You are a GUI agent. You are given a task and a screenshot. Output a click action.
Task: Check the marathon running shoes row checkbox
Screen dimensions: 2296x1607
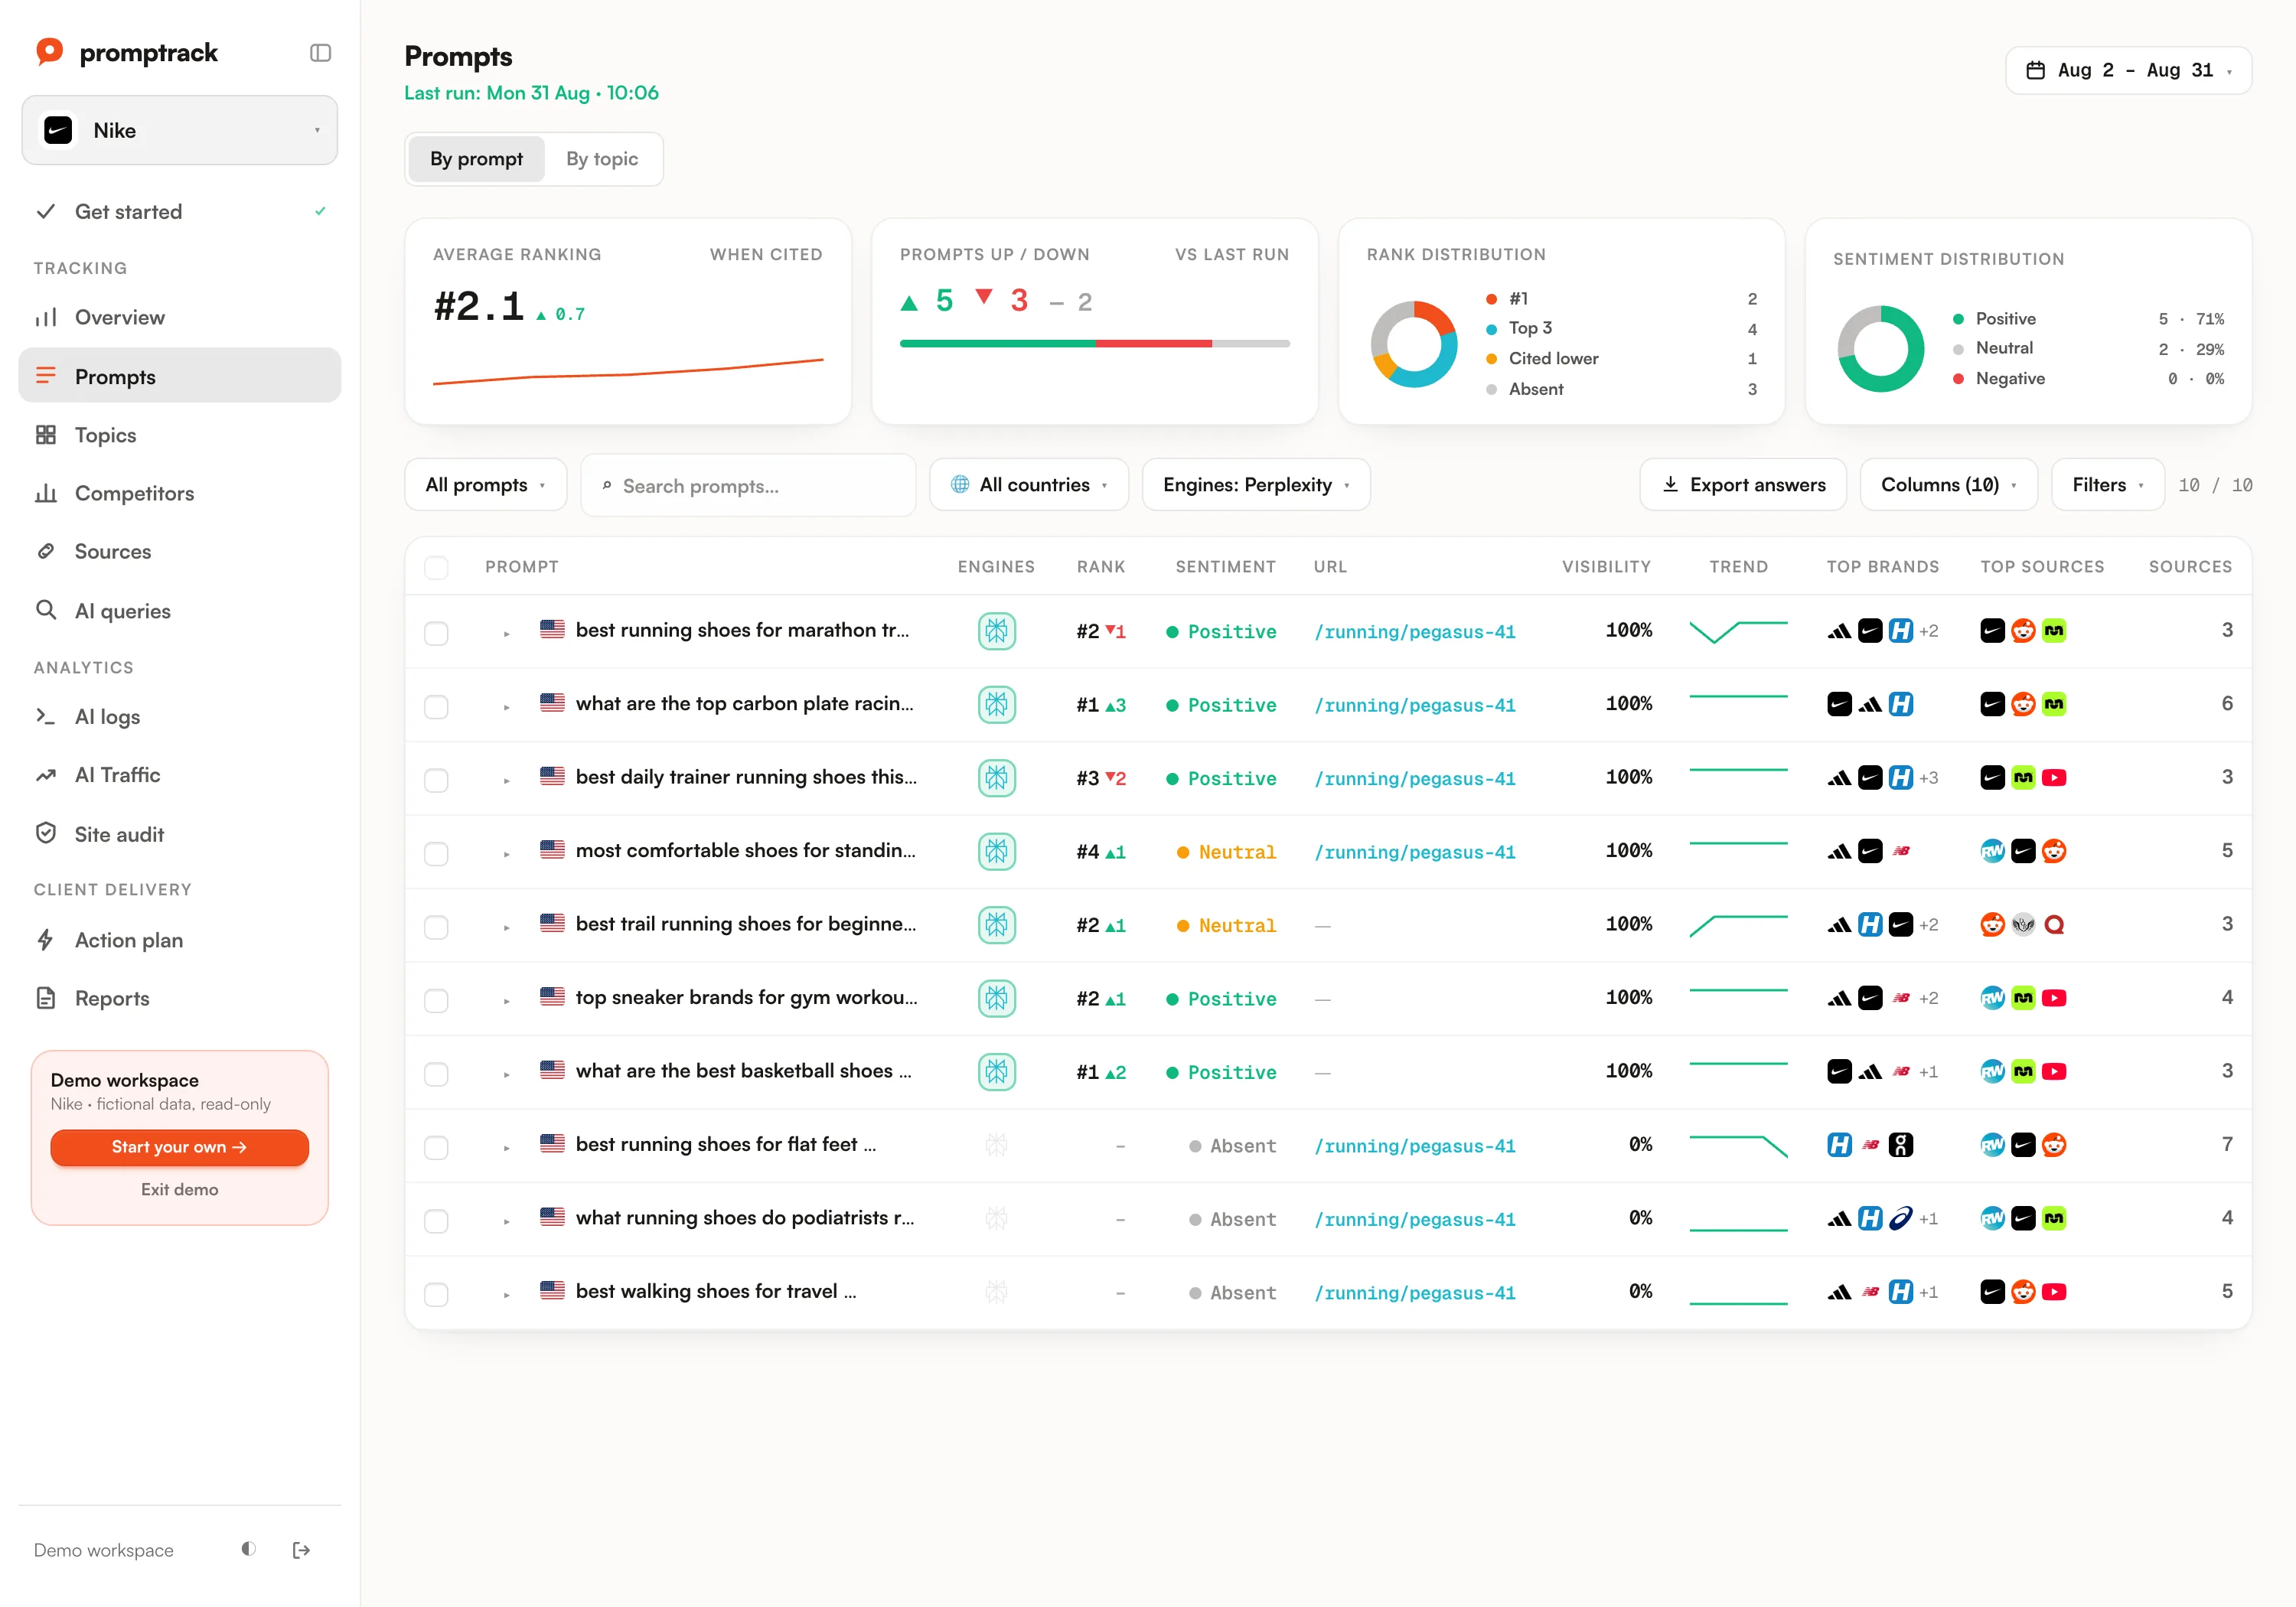pyautogui.click(x=436, y=633)
